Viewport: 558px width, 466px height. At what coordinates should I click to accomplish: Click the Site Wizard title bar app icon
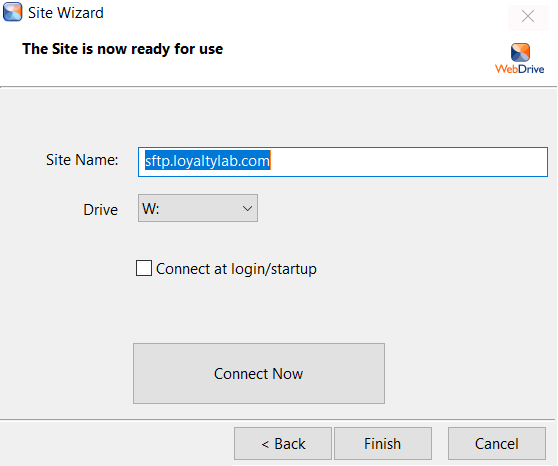click(12, 12)
